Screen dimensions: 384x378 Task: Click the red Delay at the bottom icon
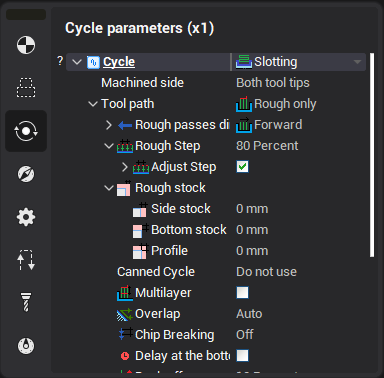[125, 356]
